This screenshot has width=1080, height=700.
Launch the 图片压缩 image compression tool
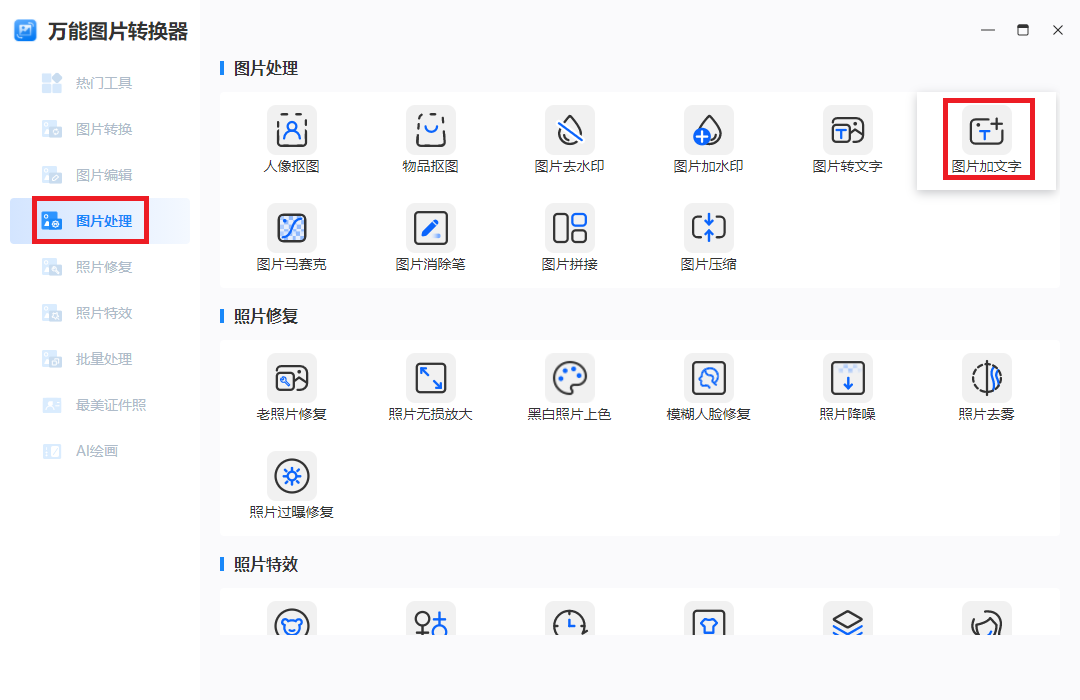pos(709,238)
